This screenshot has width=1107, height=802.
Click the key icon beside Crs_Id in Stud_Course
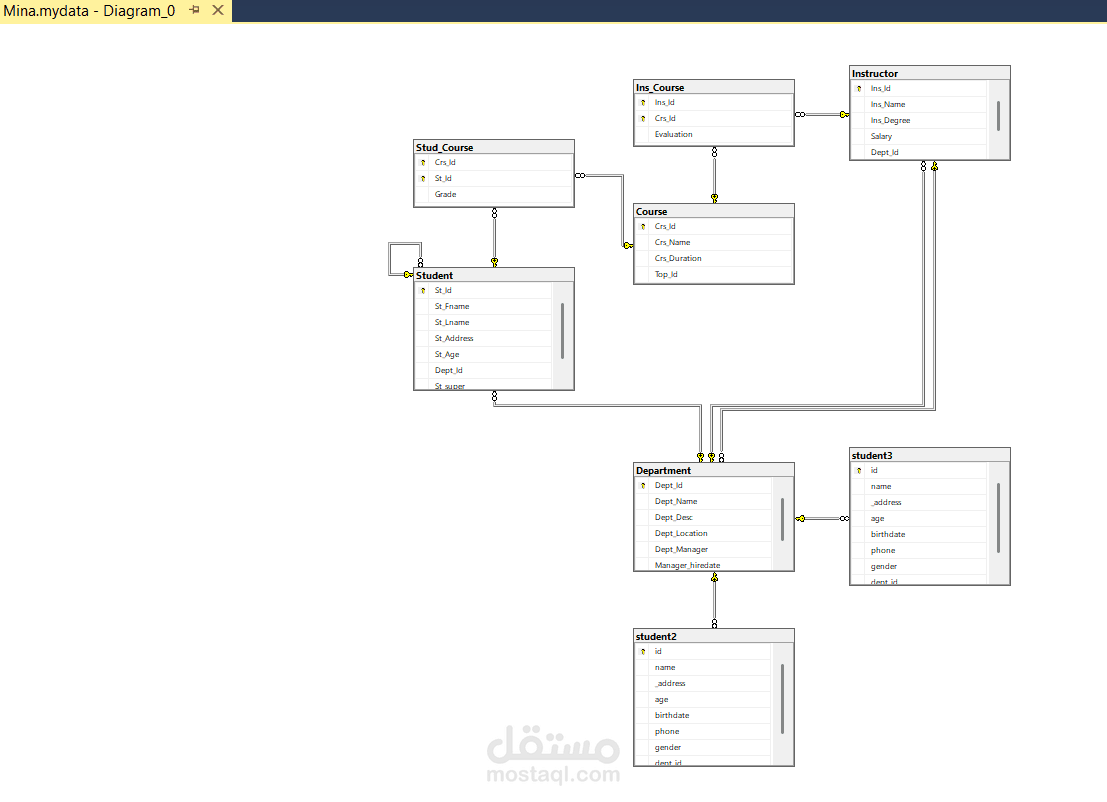pos(422,162)
